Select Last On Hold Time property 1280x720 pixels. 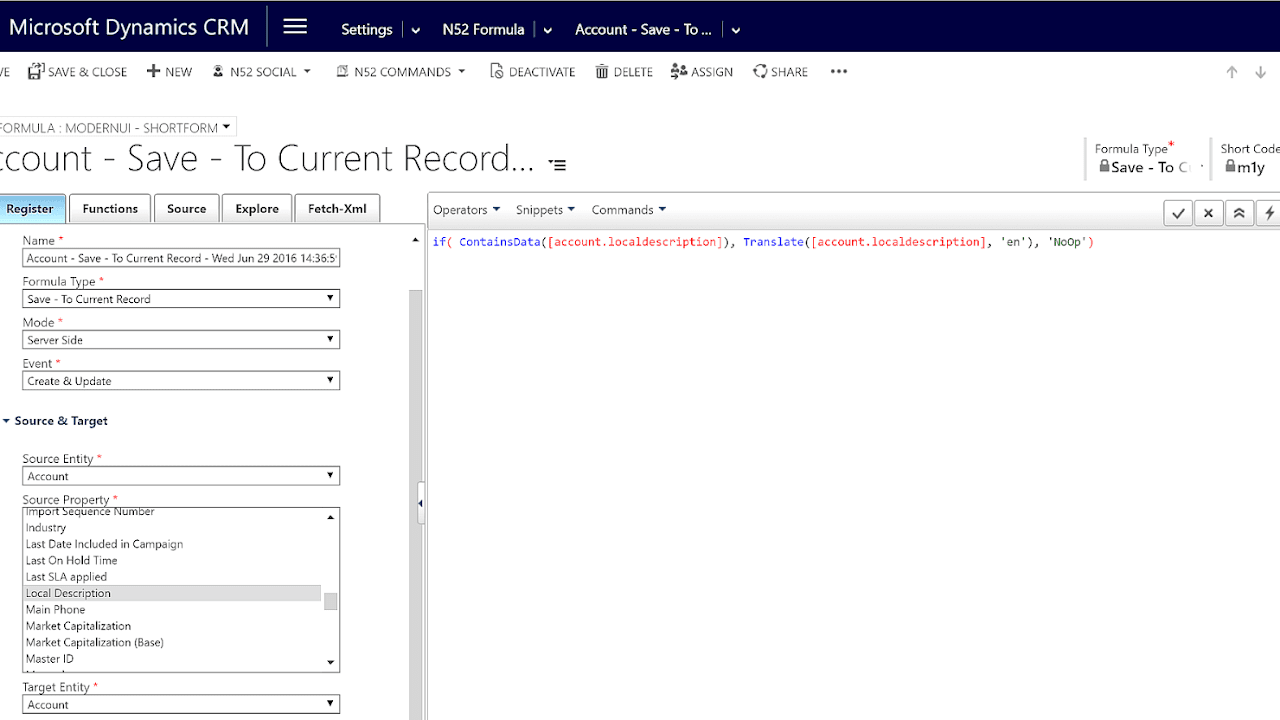coord(172,561)
